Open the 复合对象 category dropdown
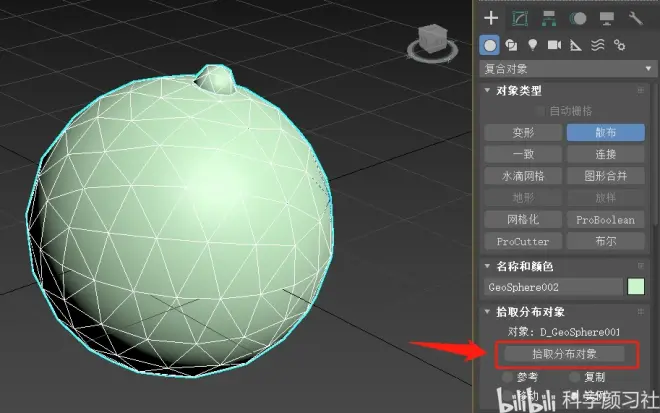 point(568,69)
